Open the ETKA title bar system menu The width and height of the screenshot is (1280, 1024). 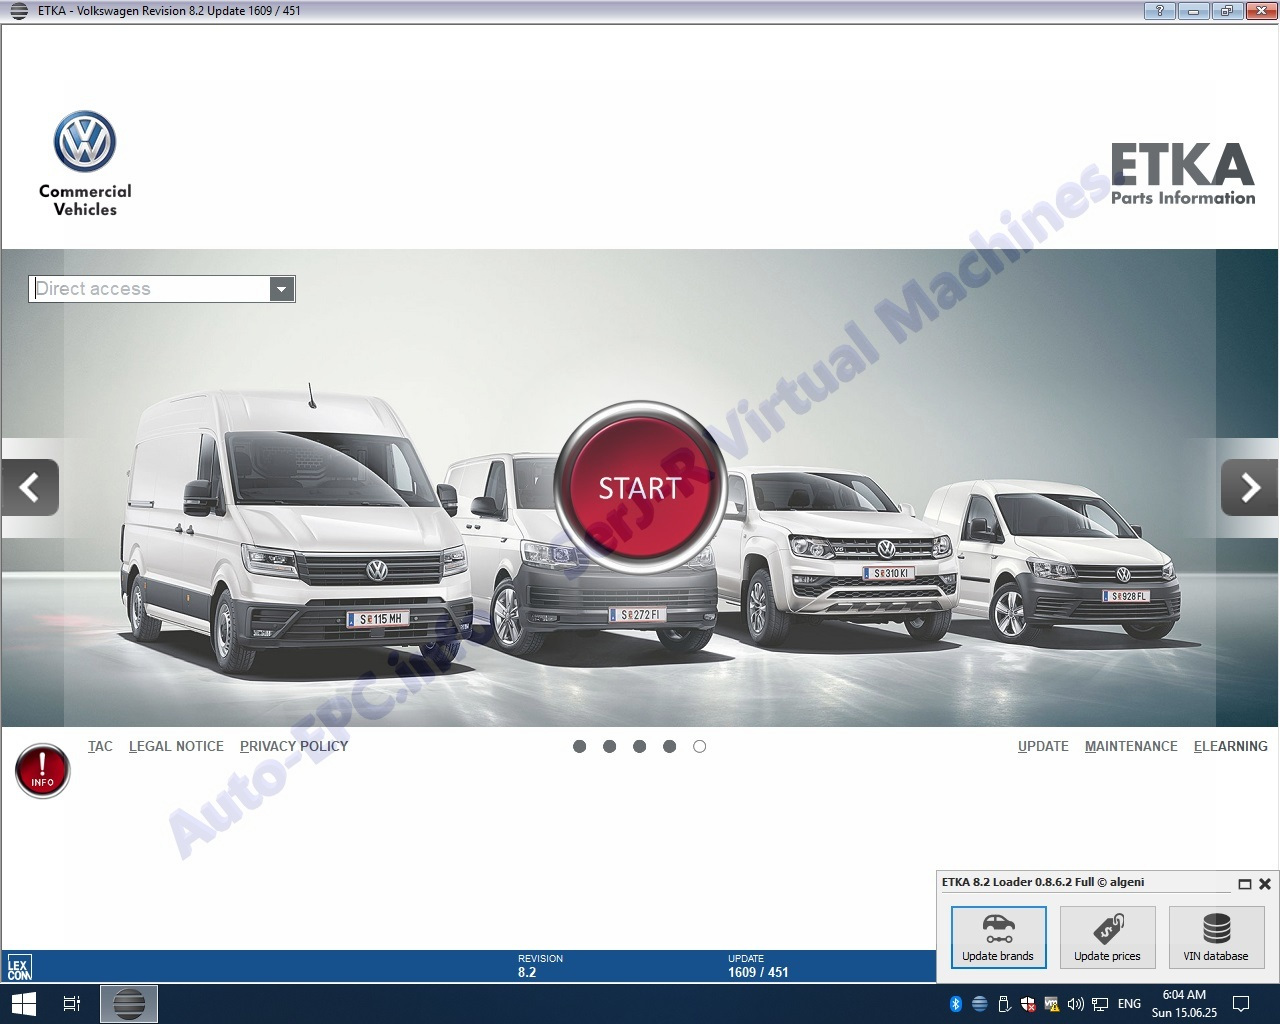(x=18, y=11)
